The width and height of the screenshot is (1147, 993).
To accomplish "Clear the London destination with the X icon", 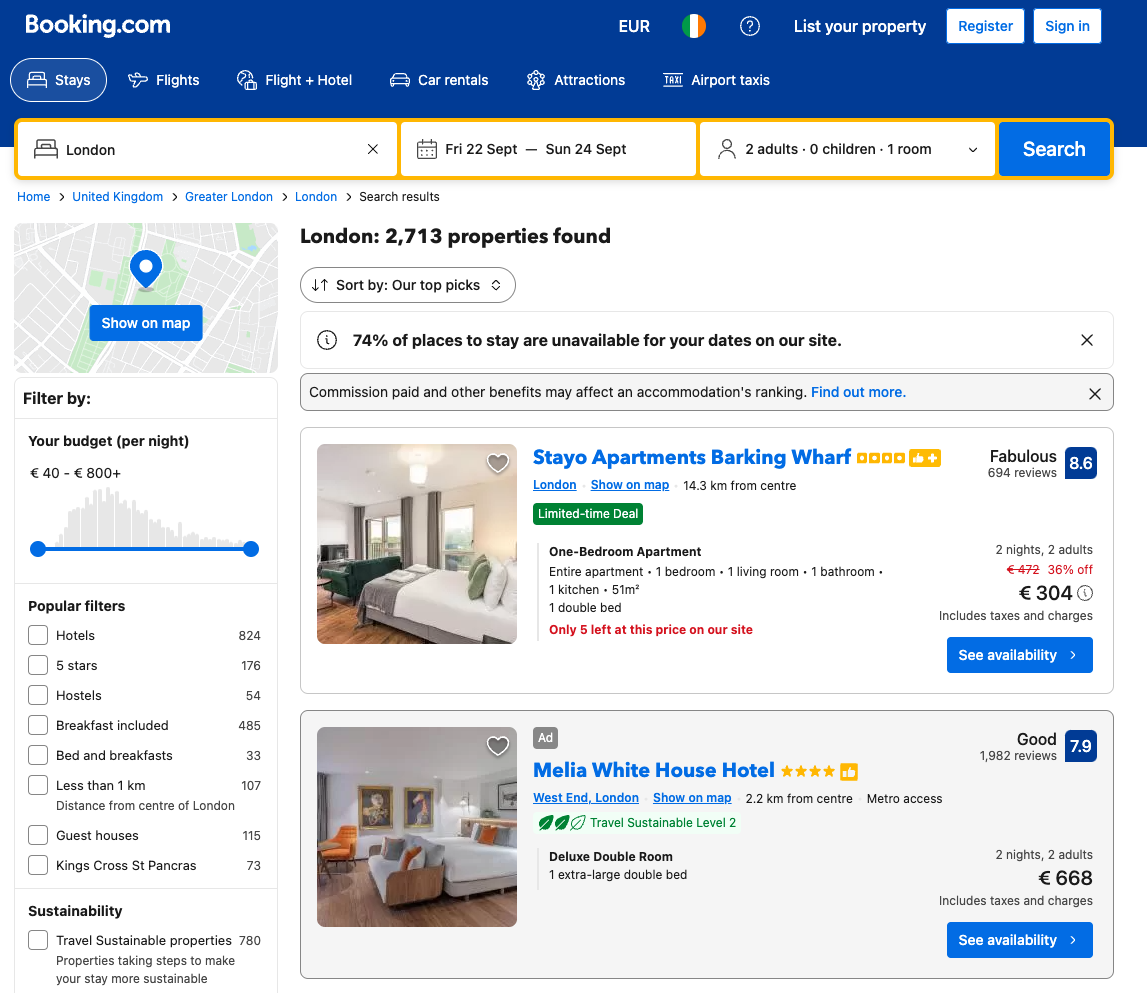I will pyautogui.click(x=373, y=149).
